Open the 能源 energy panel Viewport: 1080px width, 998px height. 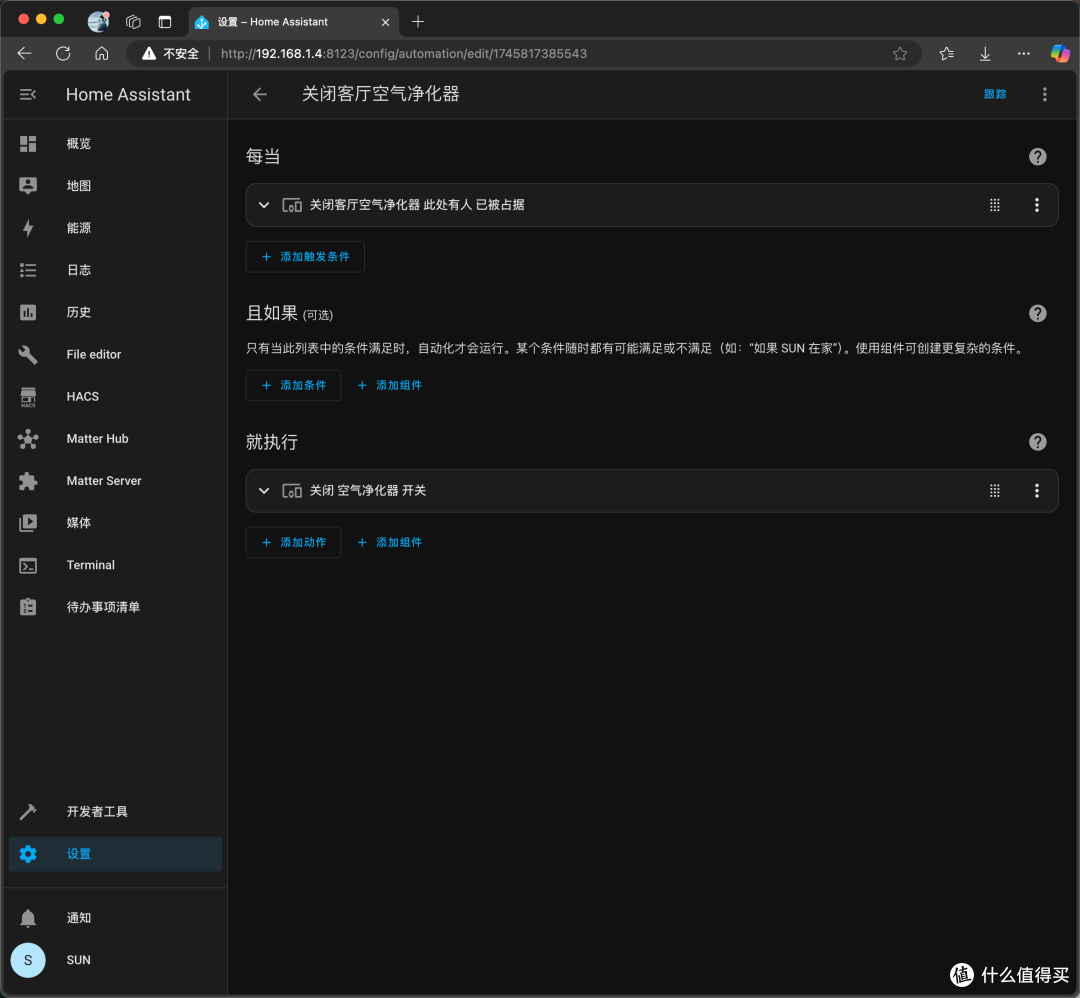(115, 228)
